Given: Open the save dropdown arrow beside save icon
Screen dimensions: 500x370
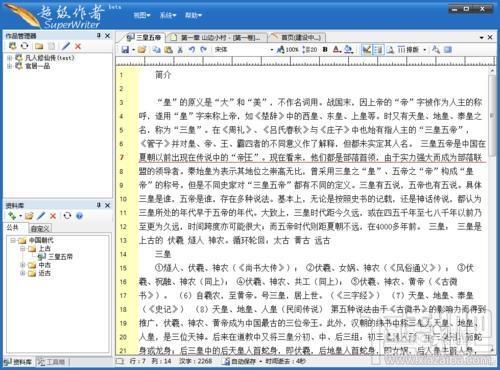Looking at the screenshot, I should coord(133,50).
